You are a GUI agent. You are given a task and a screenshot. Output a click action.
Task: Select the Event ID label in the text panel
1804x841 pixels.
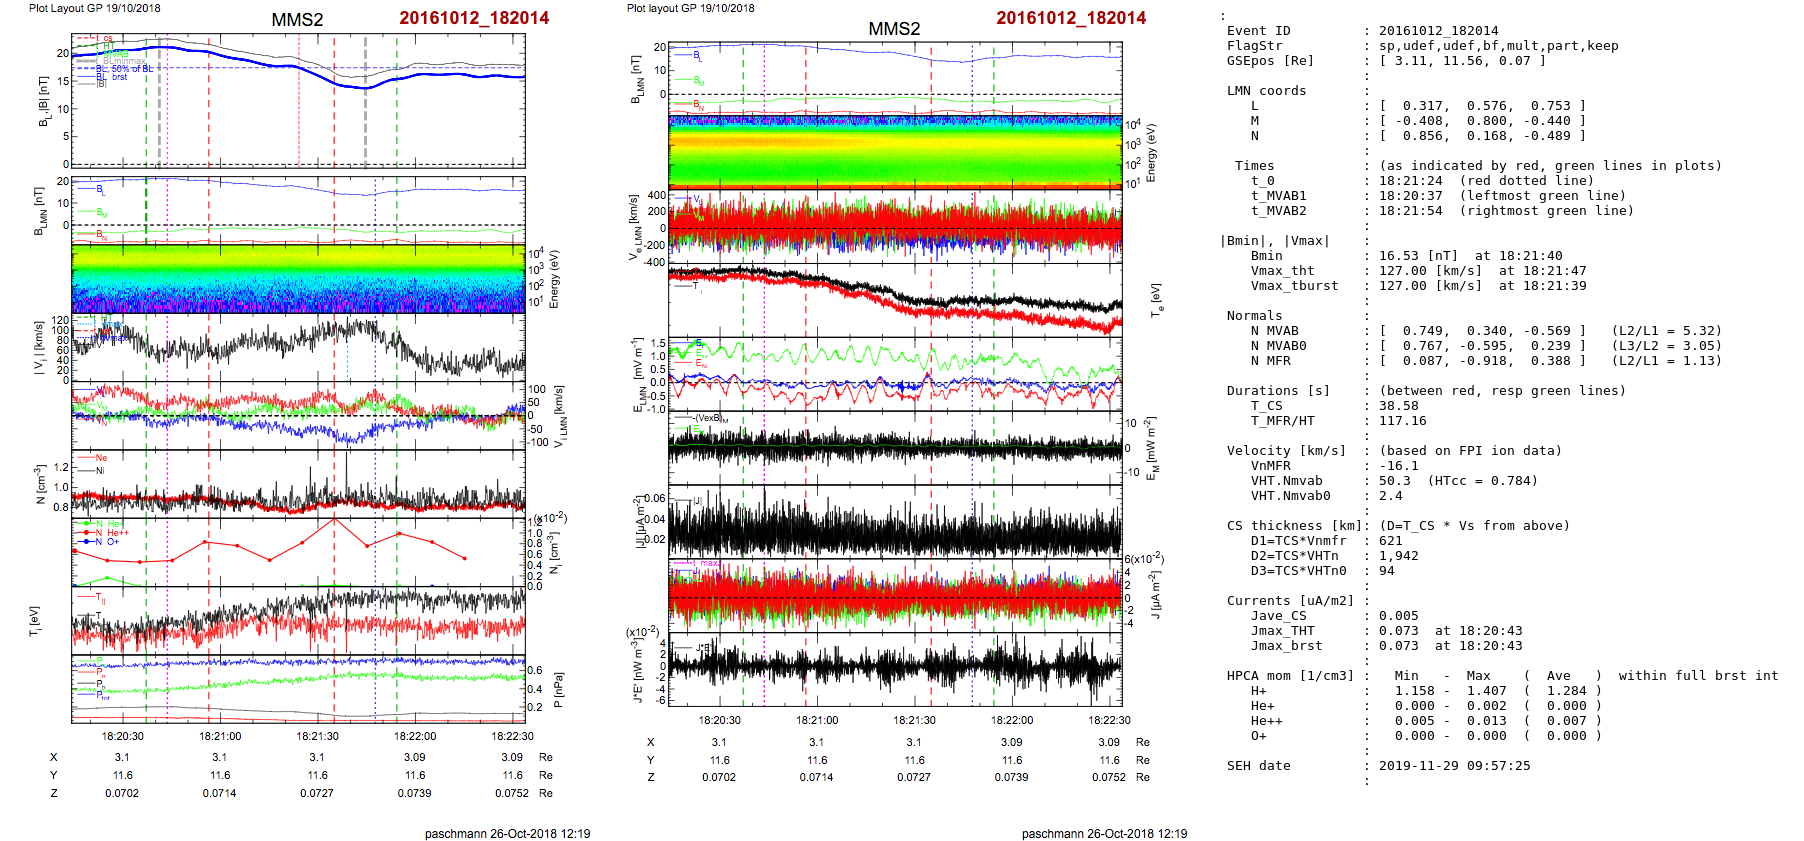1258,31
